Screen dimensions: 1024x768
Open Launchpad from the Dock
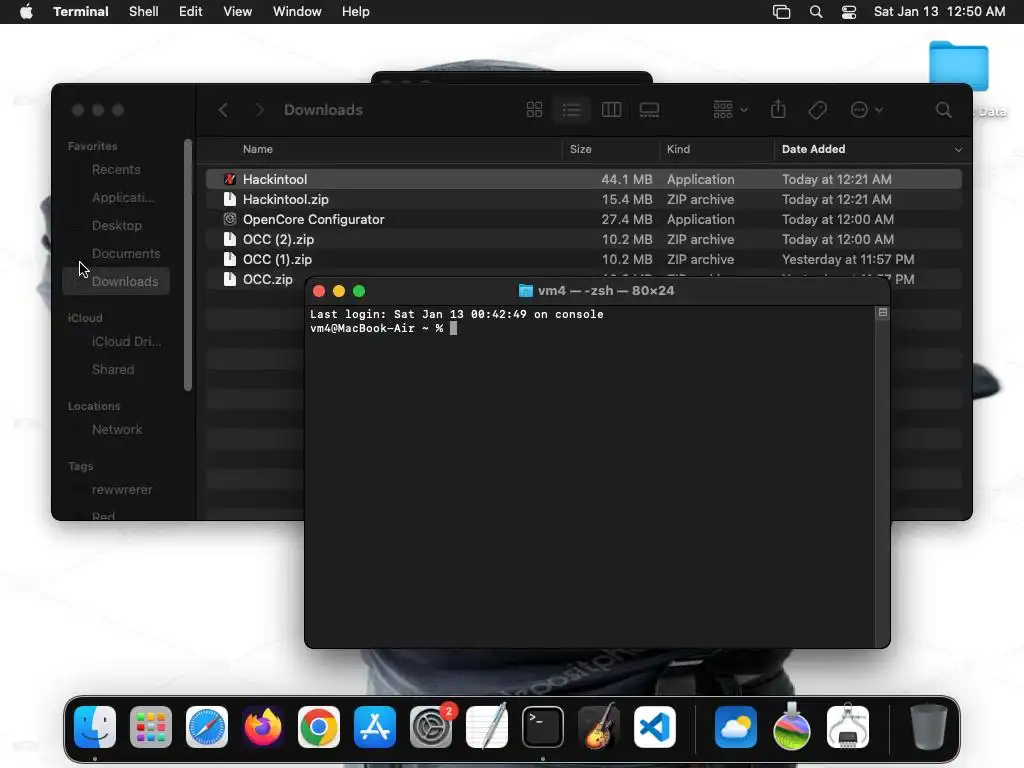151,727
